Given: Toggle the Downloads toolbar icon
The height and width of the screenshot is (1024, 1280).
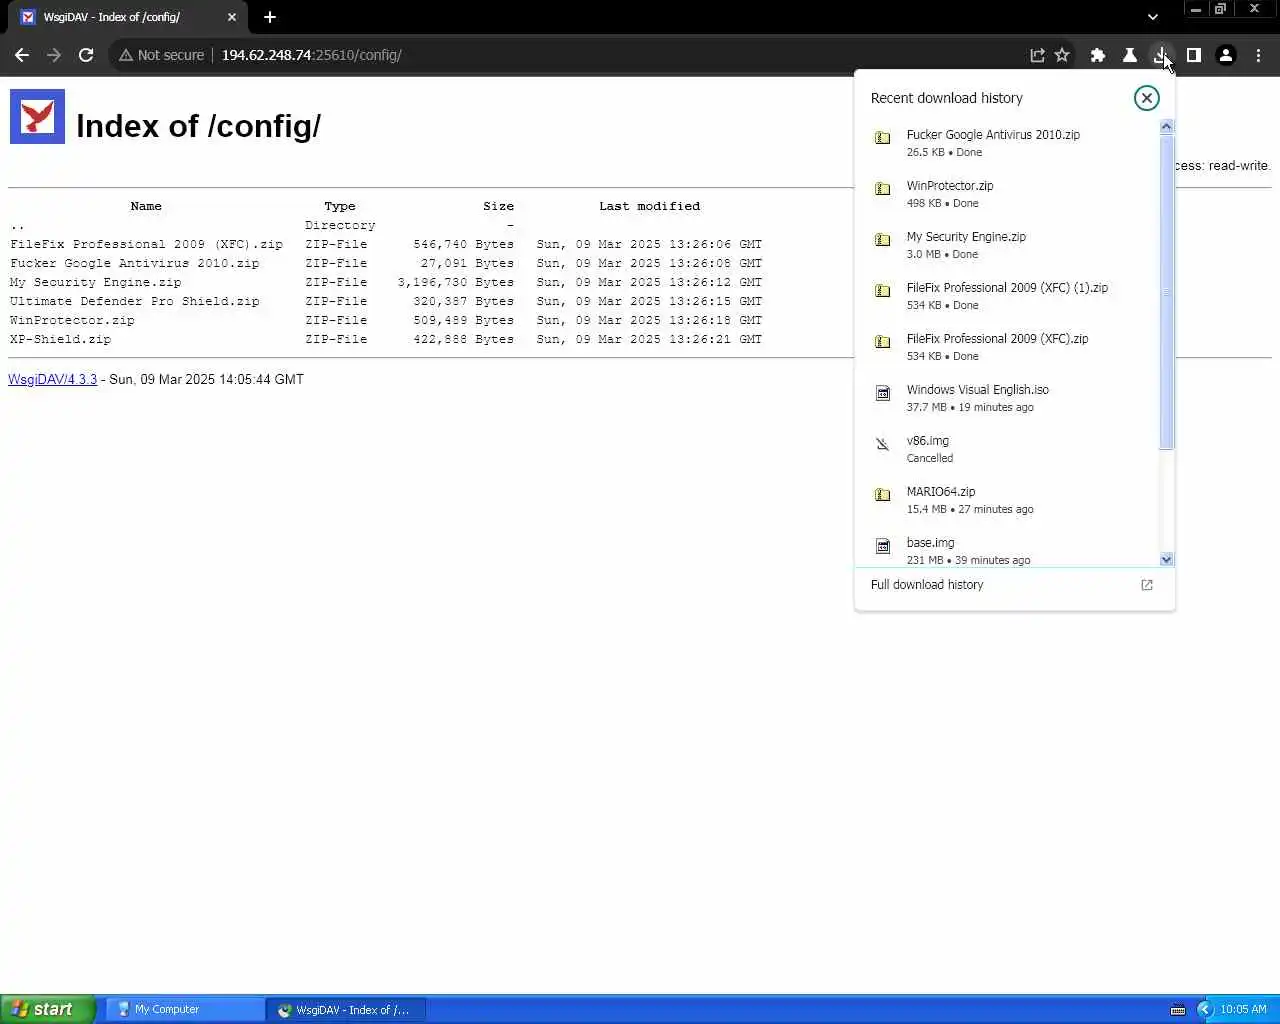Looking at the screenshot, I should point(1161,55).
